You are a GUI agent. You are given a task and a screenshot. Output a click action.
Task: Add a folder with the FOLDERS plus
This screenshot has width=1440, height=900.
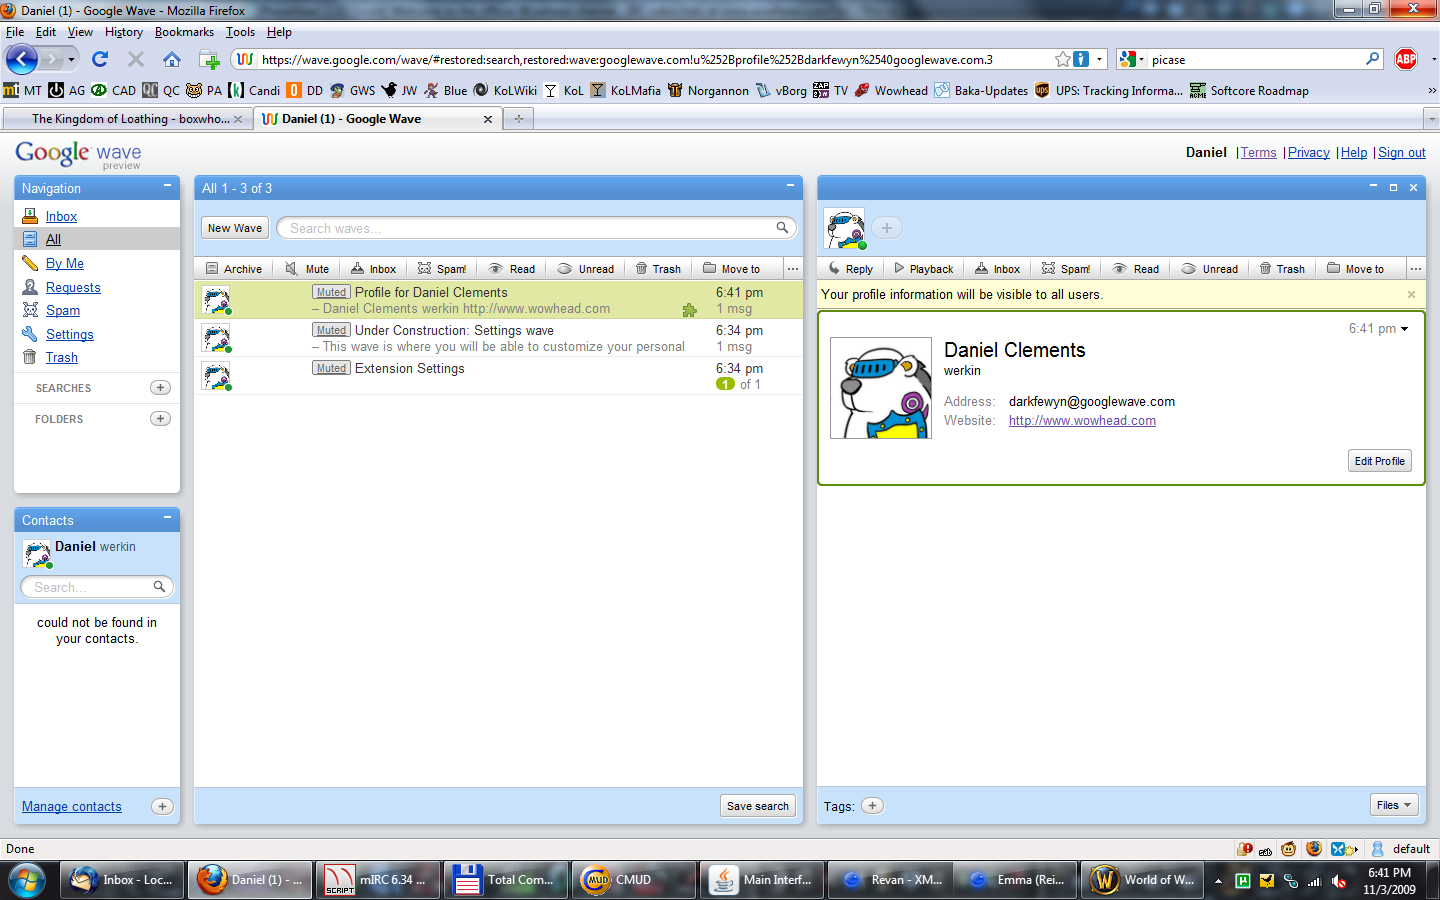pos(160,419)
